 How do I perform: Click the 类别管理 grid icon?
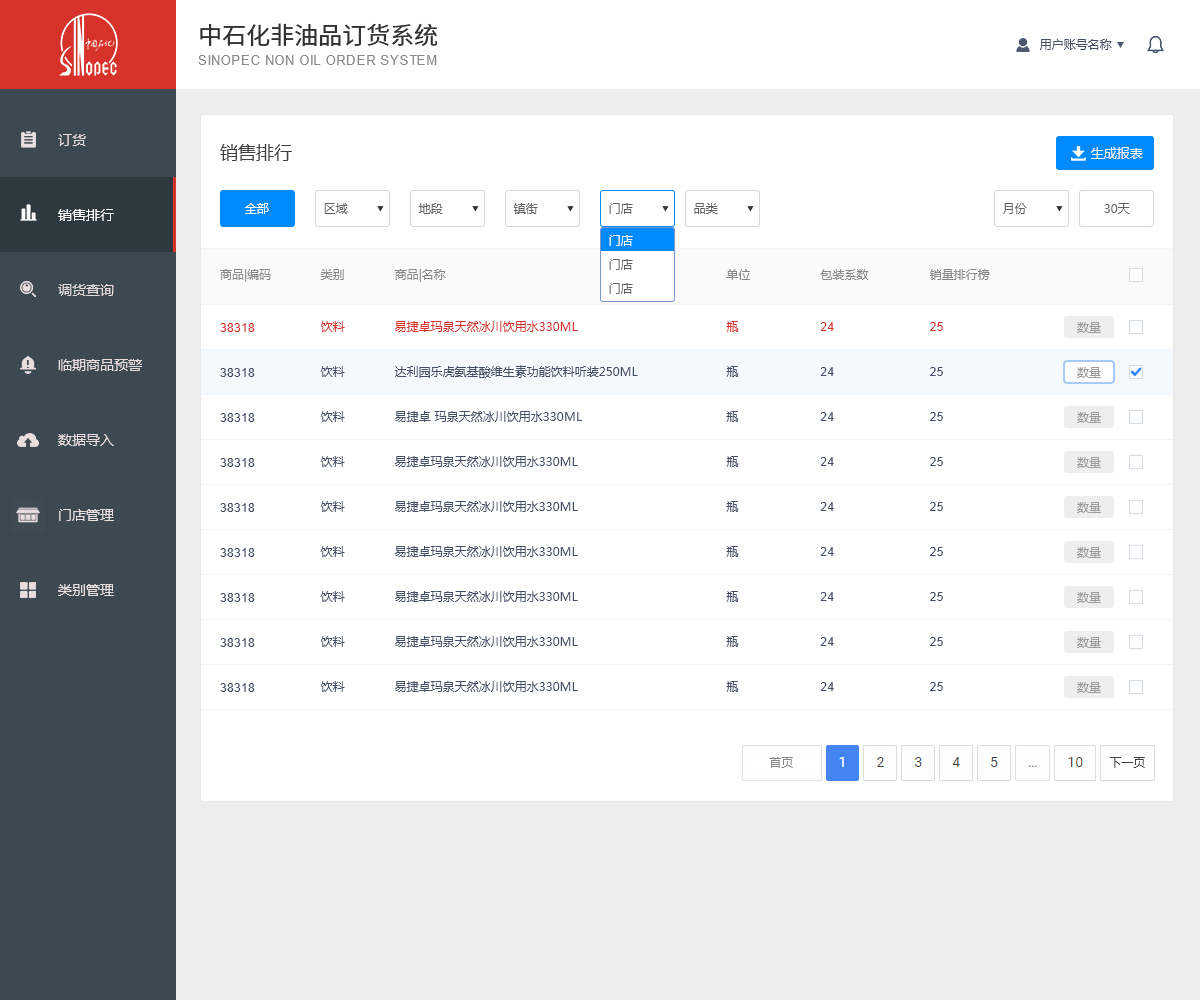(28, 590)
